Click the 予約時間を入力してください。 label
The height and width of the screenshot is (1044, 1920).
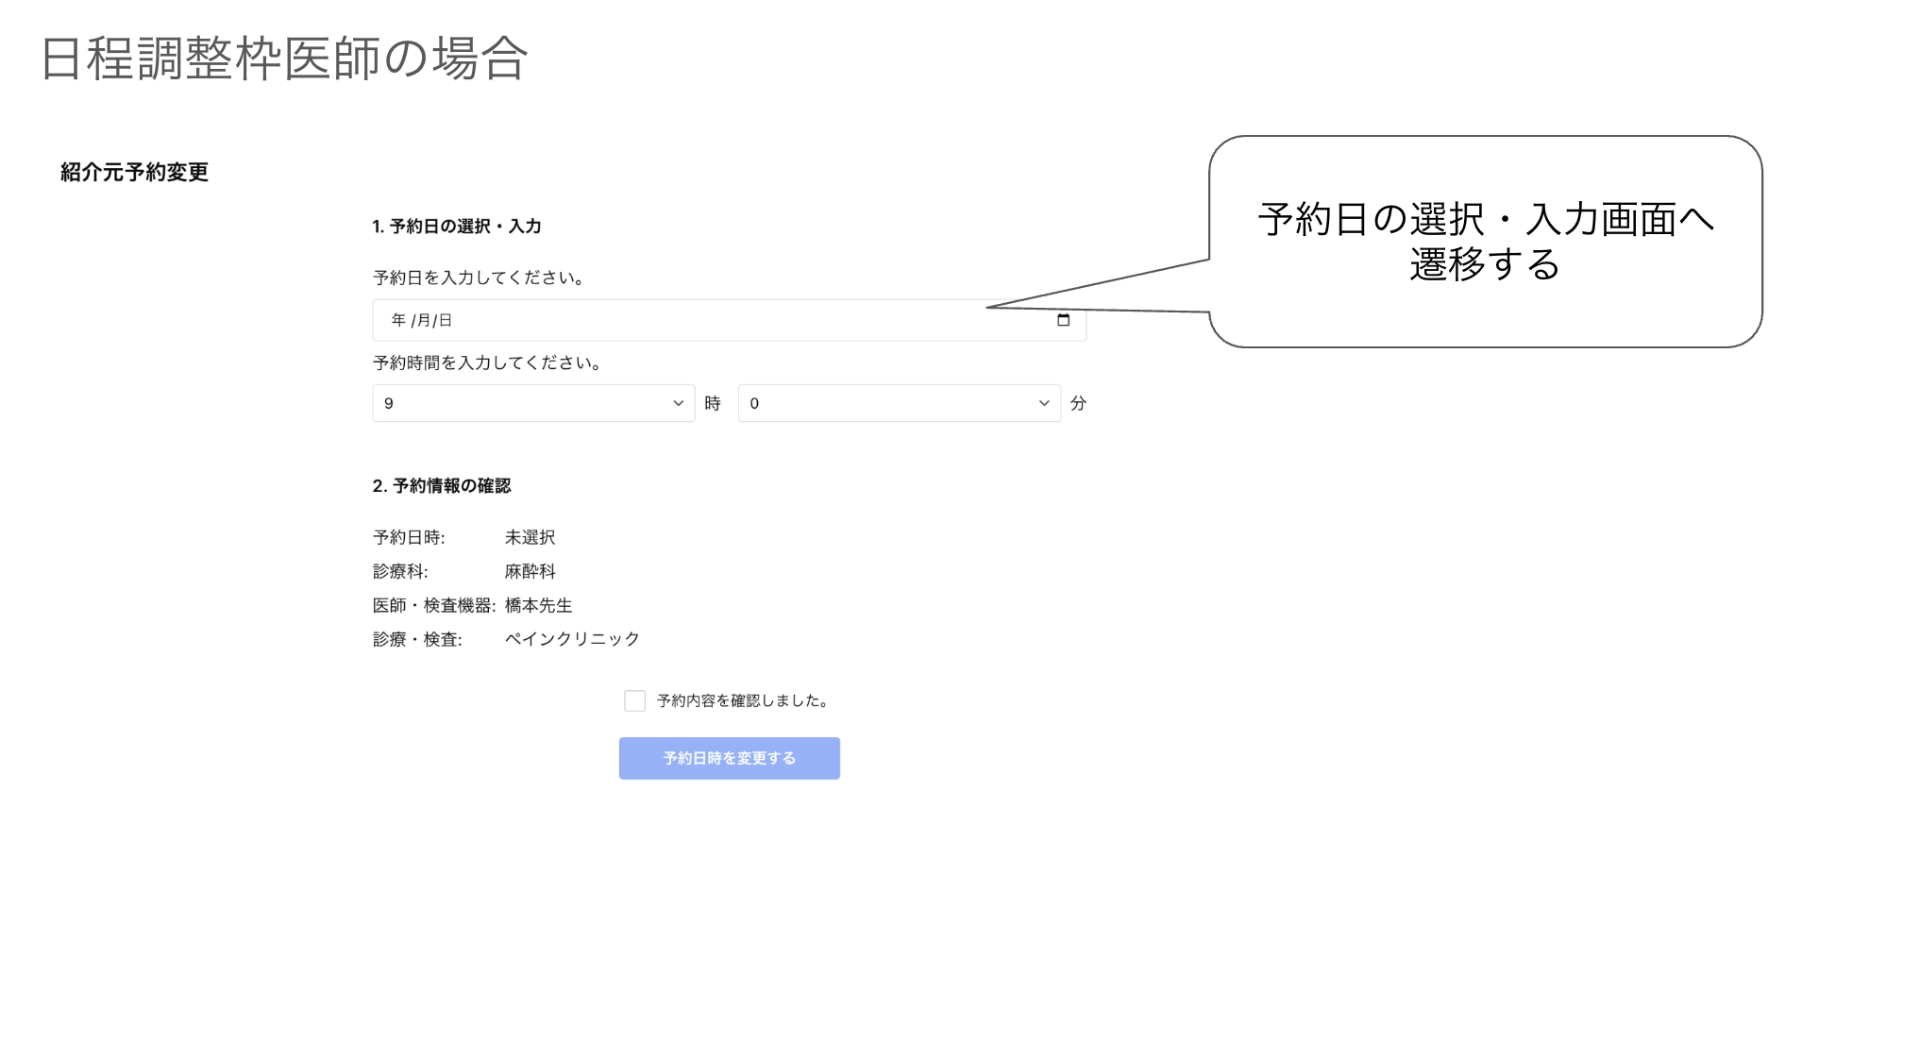click(488, 363)
